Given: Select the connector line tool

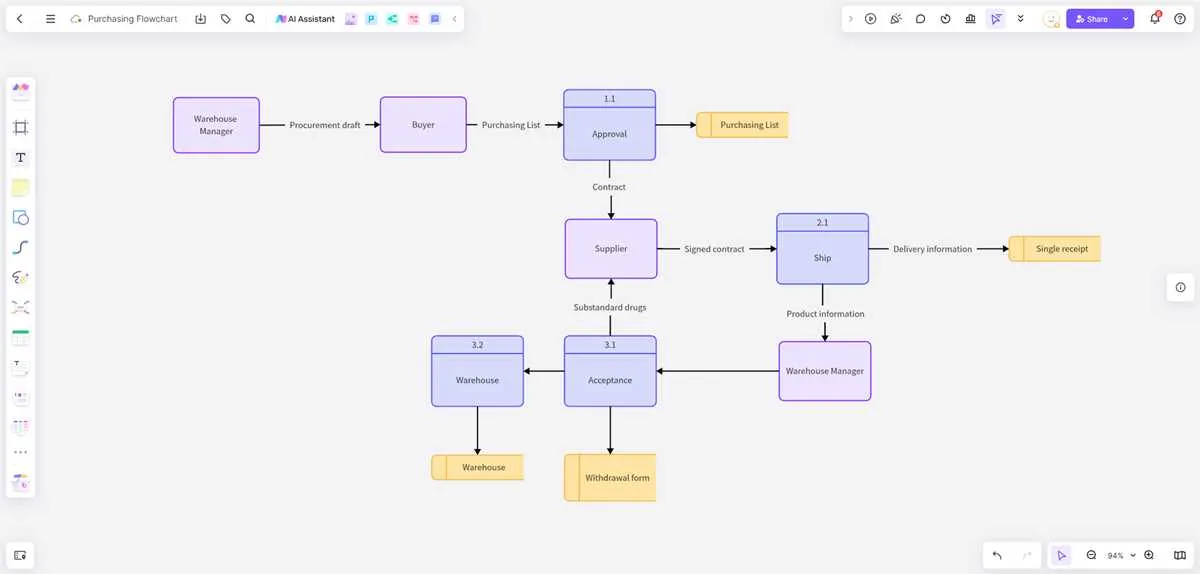Looking at the screenshot, I should pos(20,247).
